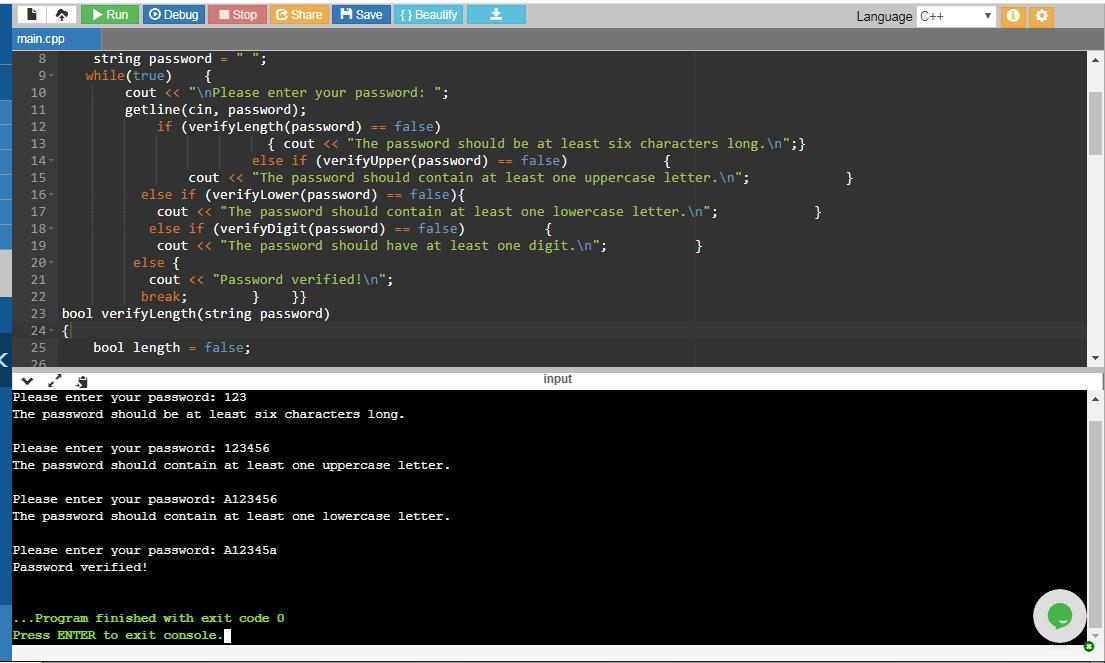Collapse the console with the chevron
Screen dimensions: 1105x663
(27, 380)
